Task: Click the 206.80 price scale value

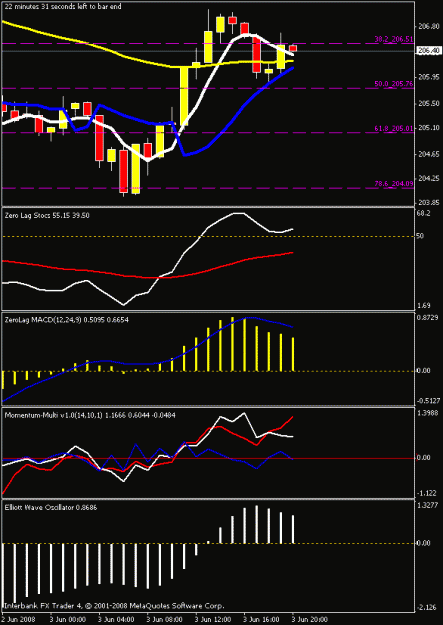Action: point(428,26)
